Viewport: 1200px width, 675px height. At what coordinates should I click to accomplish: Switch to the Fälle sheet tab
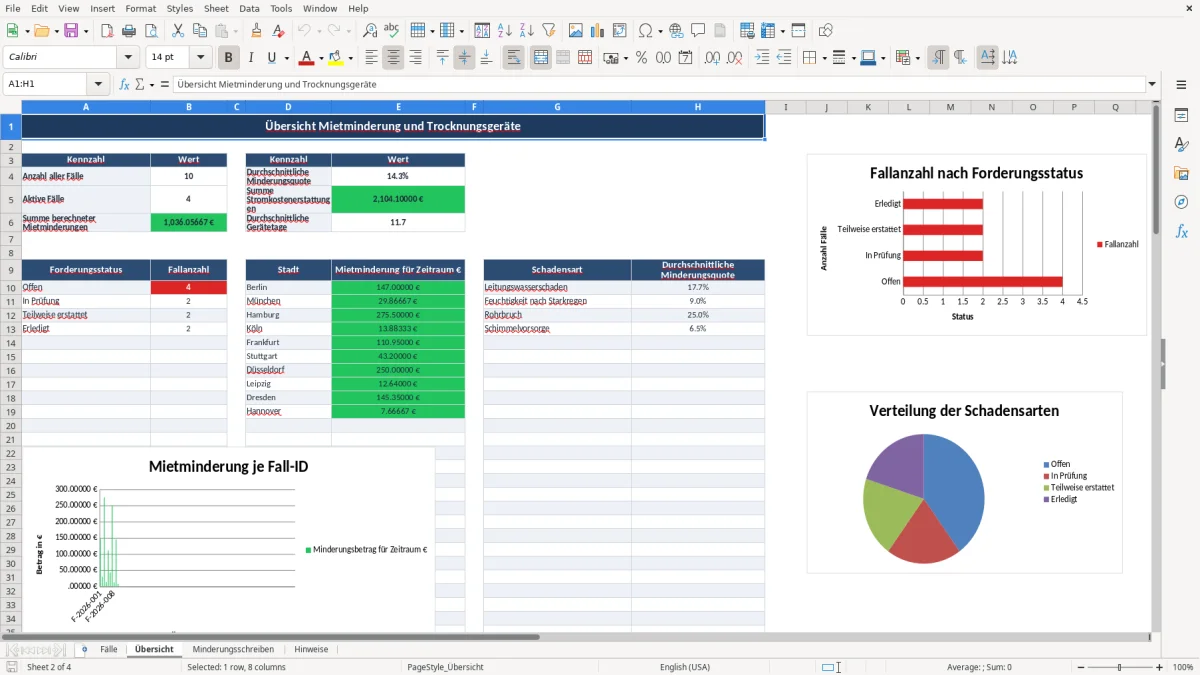click(x=108, y=649)
